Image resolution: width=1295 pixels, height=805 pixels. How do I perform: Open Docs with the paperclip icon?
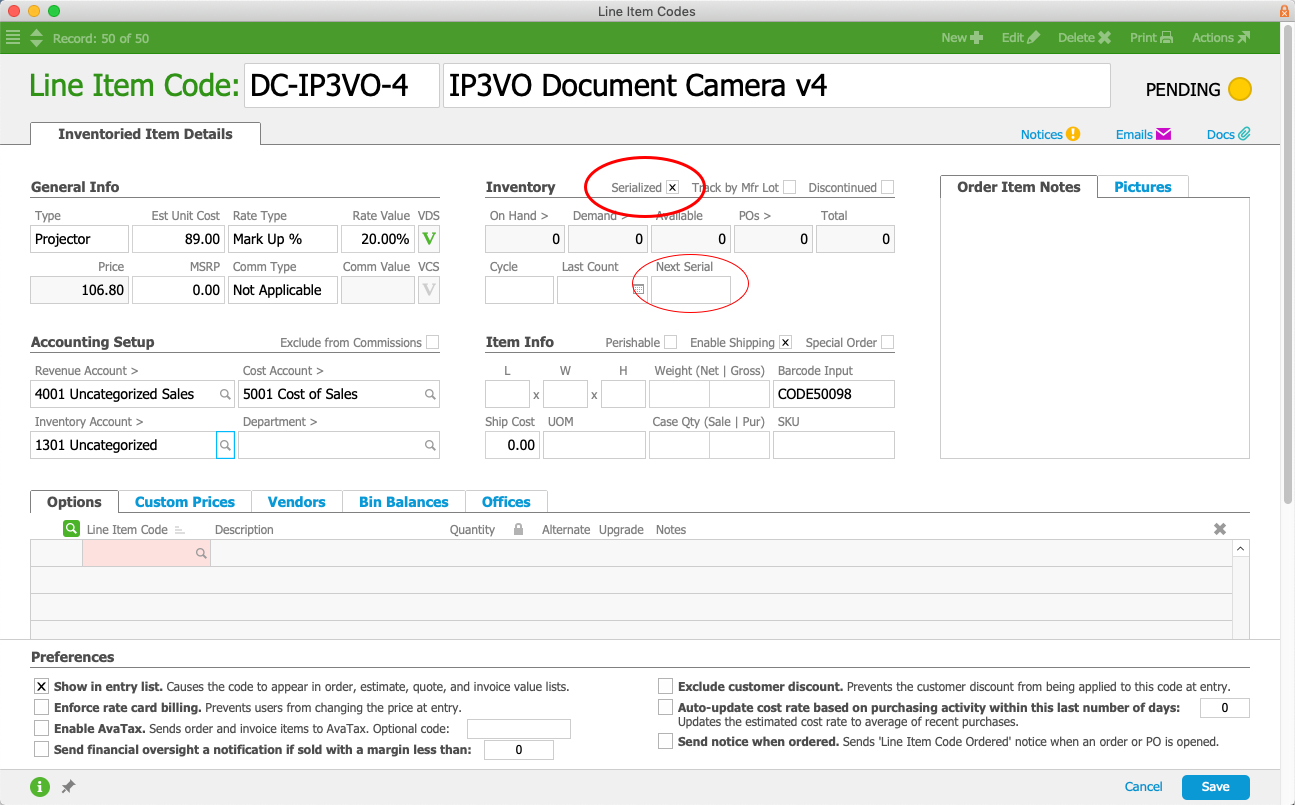tap(1229, 134)
